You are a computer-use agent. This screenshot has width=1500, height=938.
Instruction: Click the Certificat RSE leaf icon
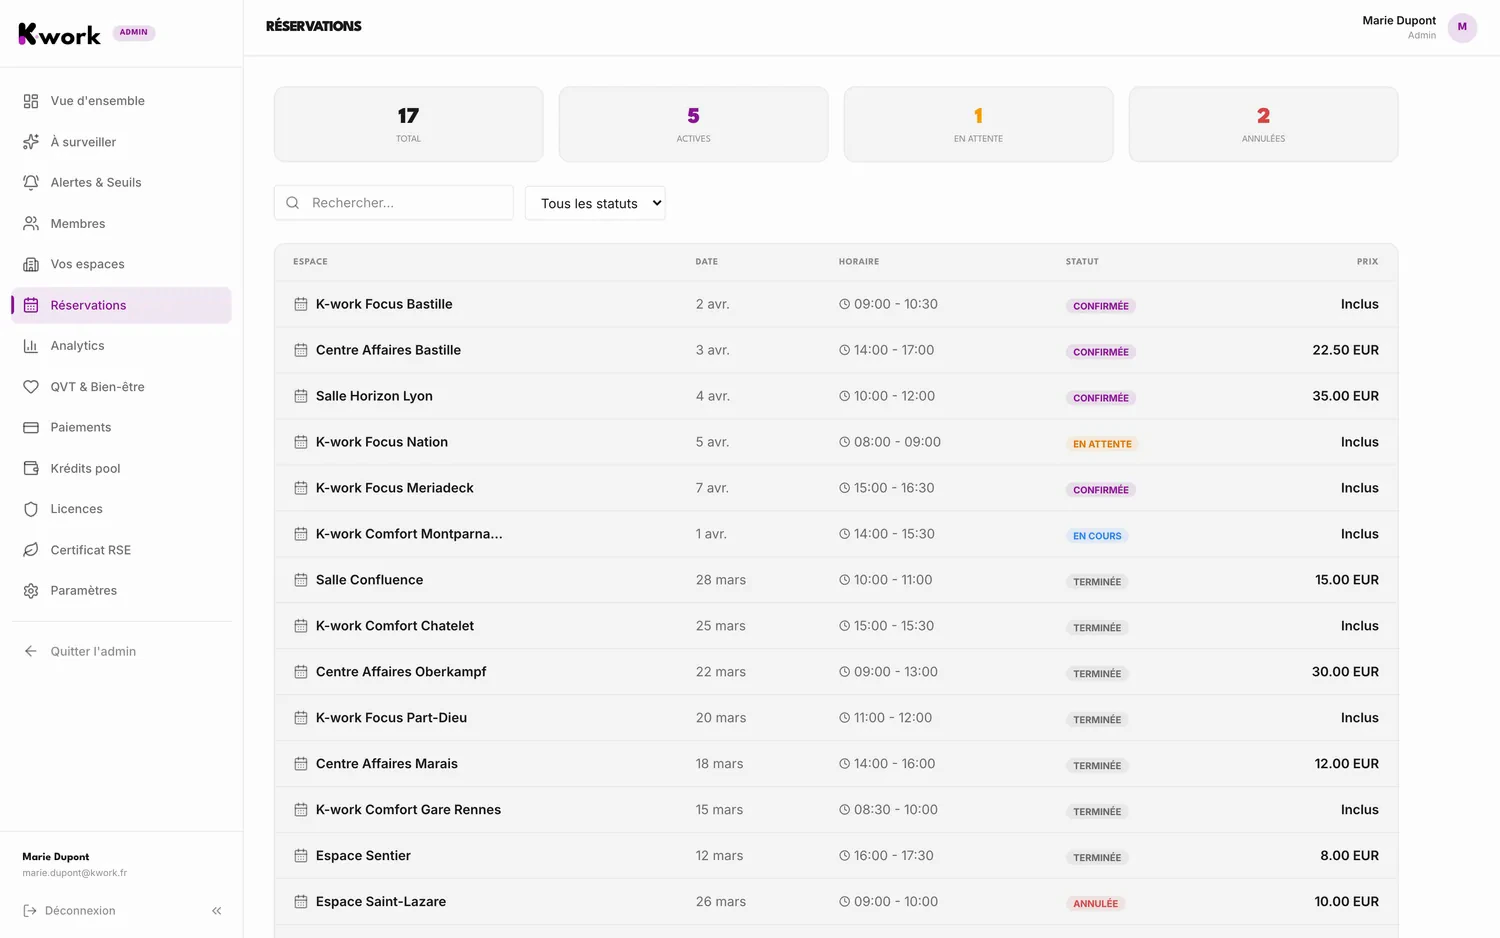pos(31,550)
